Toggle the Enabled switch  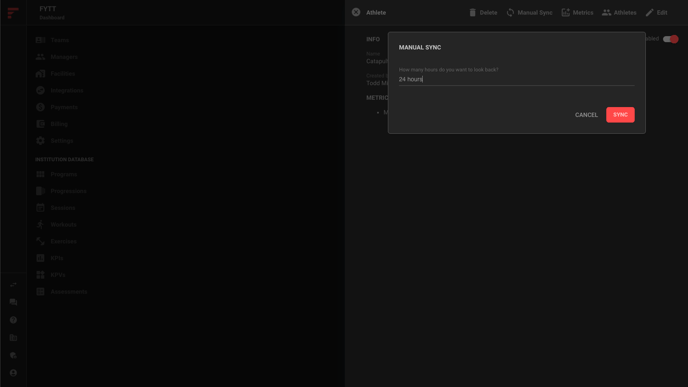click(x=670, y=39)
